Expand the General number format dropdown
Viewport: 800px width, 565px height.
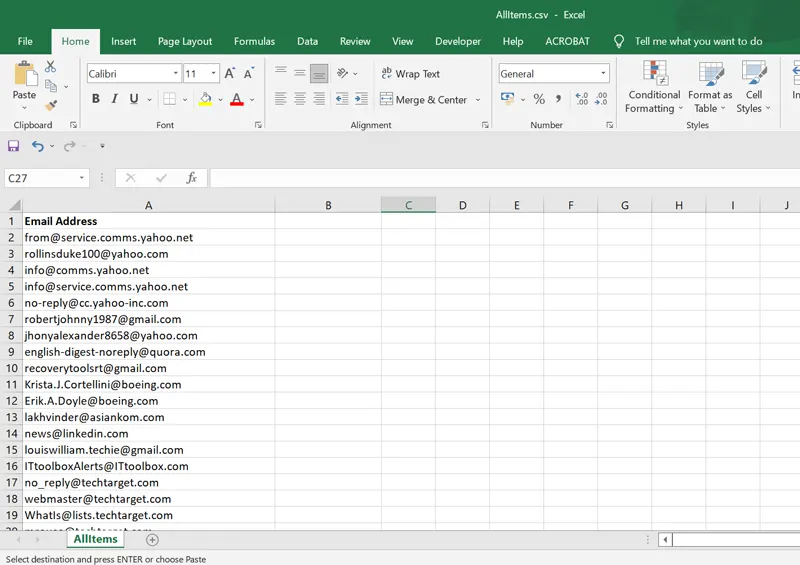(603, 73)
